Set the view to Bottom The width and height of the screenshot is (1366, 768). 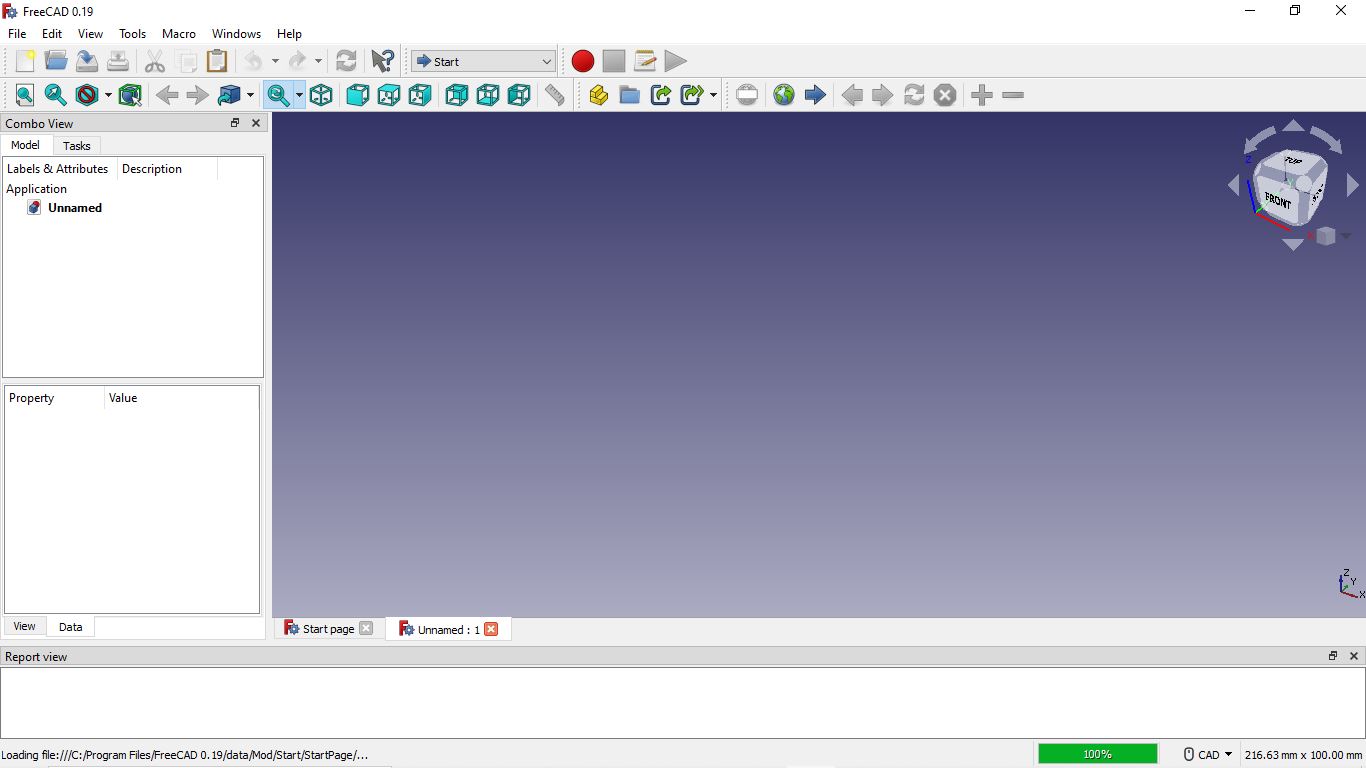(x=488, y=95)
